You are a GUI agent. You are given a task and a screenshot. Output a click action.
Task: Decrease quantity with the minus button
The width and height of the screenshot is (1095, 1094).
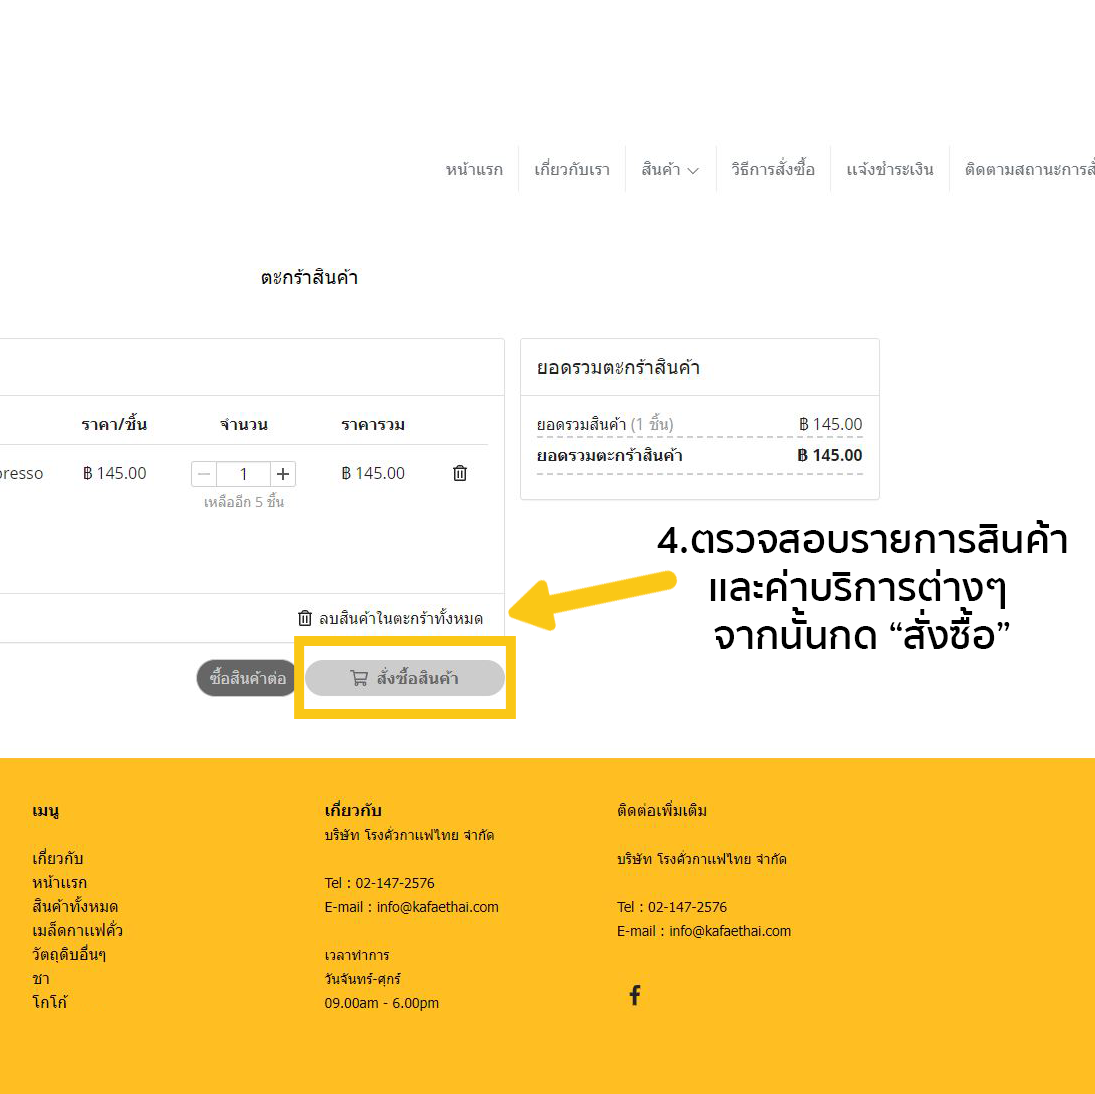[x=204, y=474]
